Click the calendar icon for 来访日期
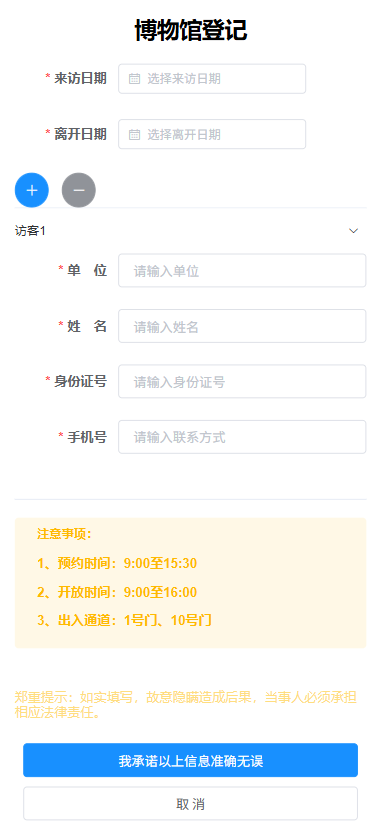Screen dimensions: 384x835 pos(135,79)
